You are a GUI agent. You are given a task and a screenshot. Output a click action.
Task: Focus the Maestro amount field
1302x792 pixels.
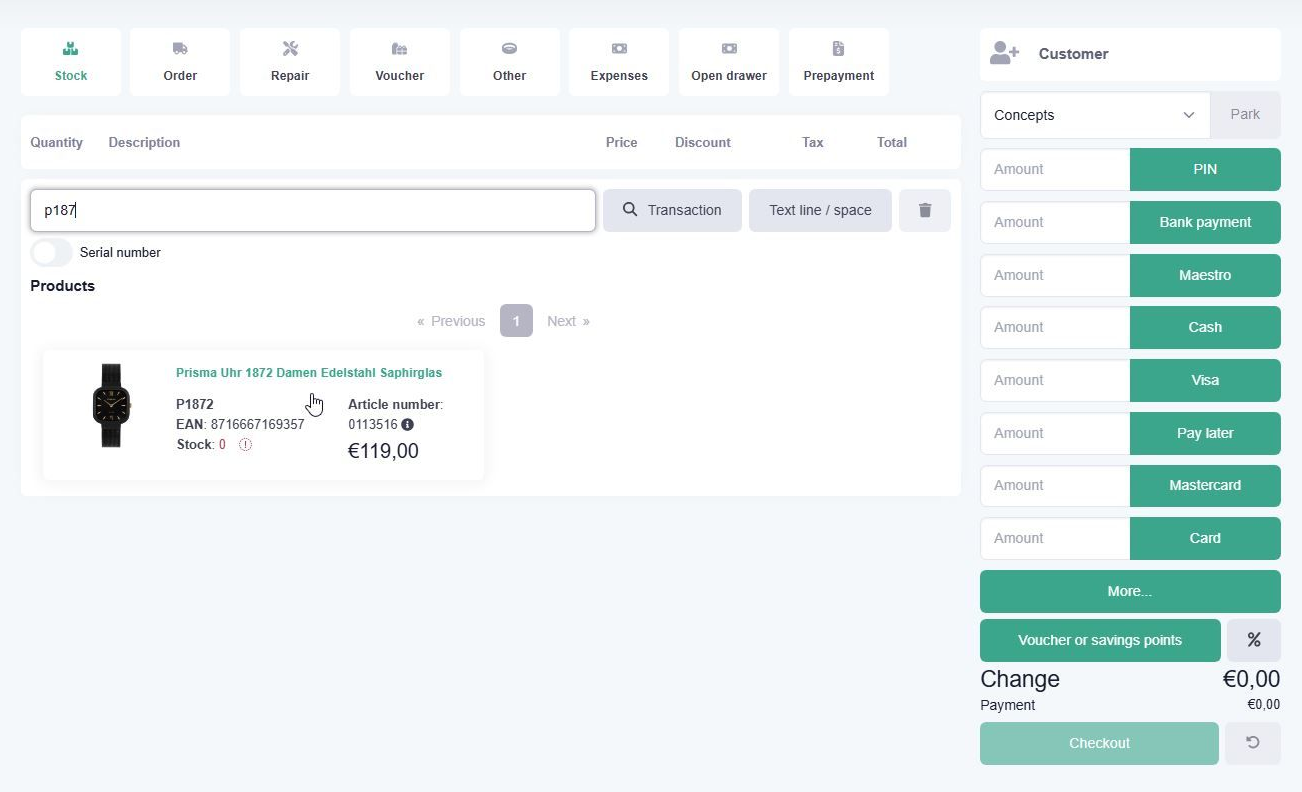coord(1055,275)
